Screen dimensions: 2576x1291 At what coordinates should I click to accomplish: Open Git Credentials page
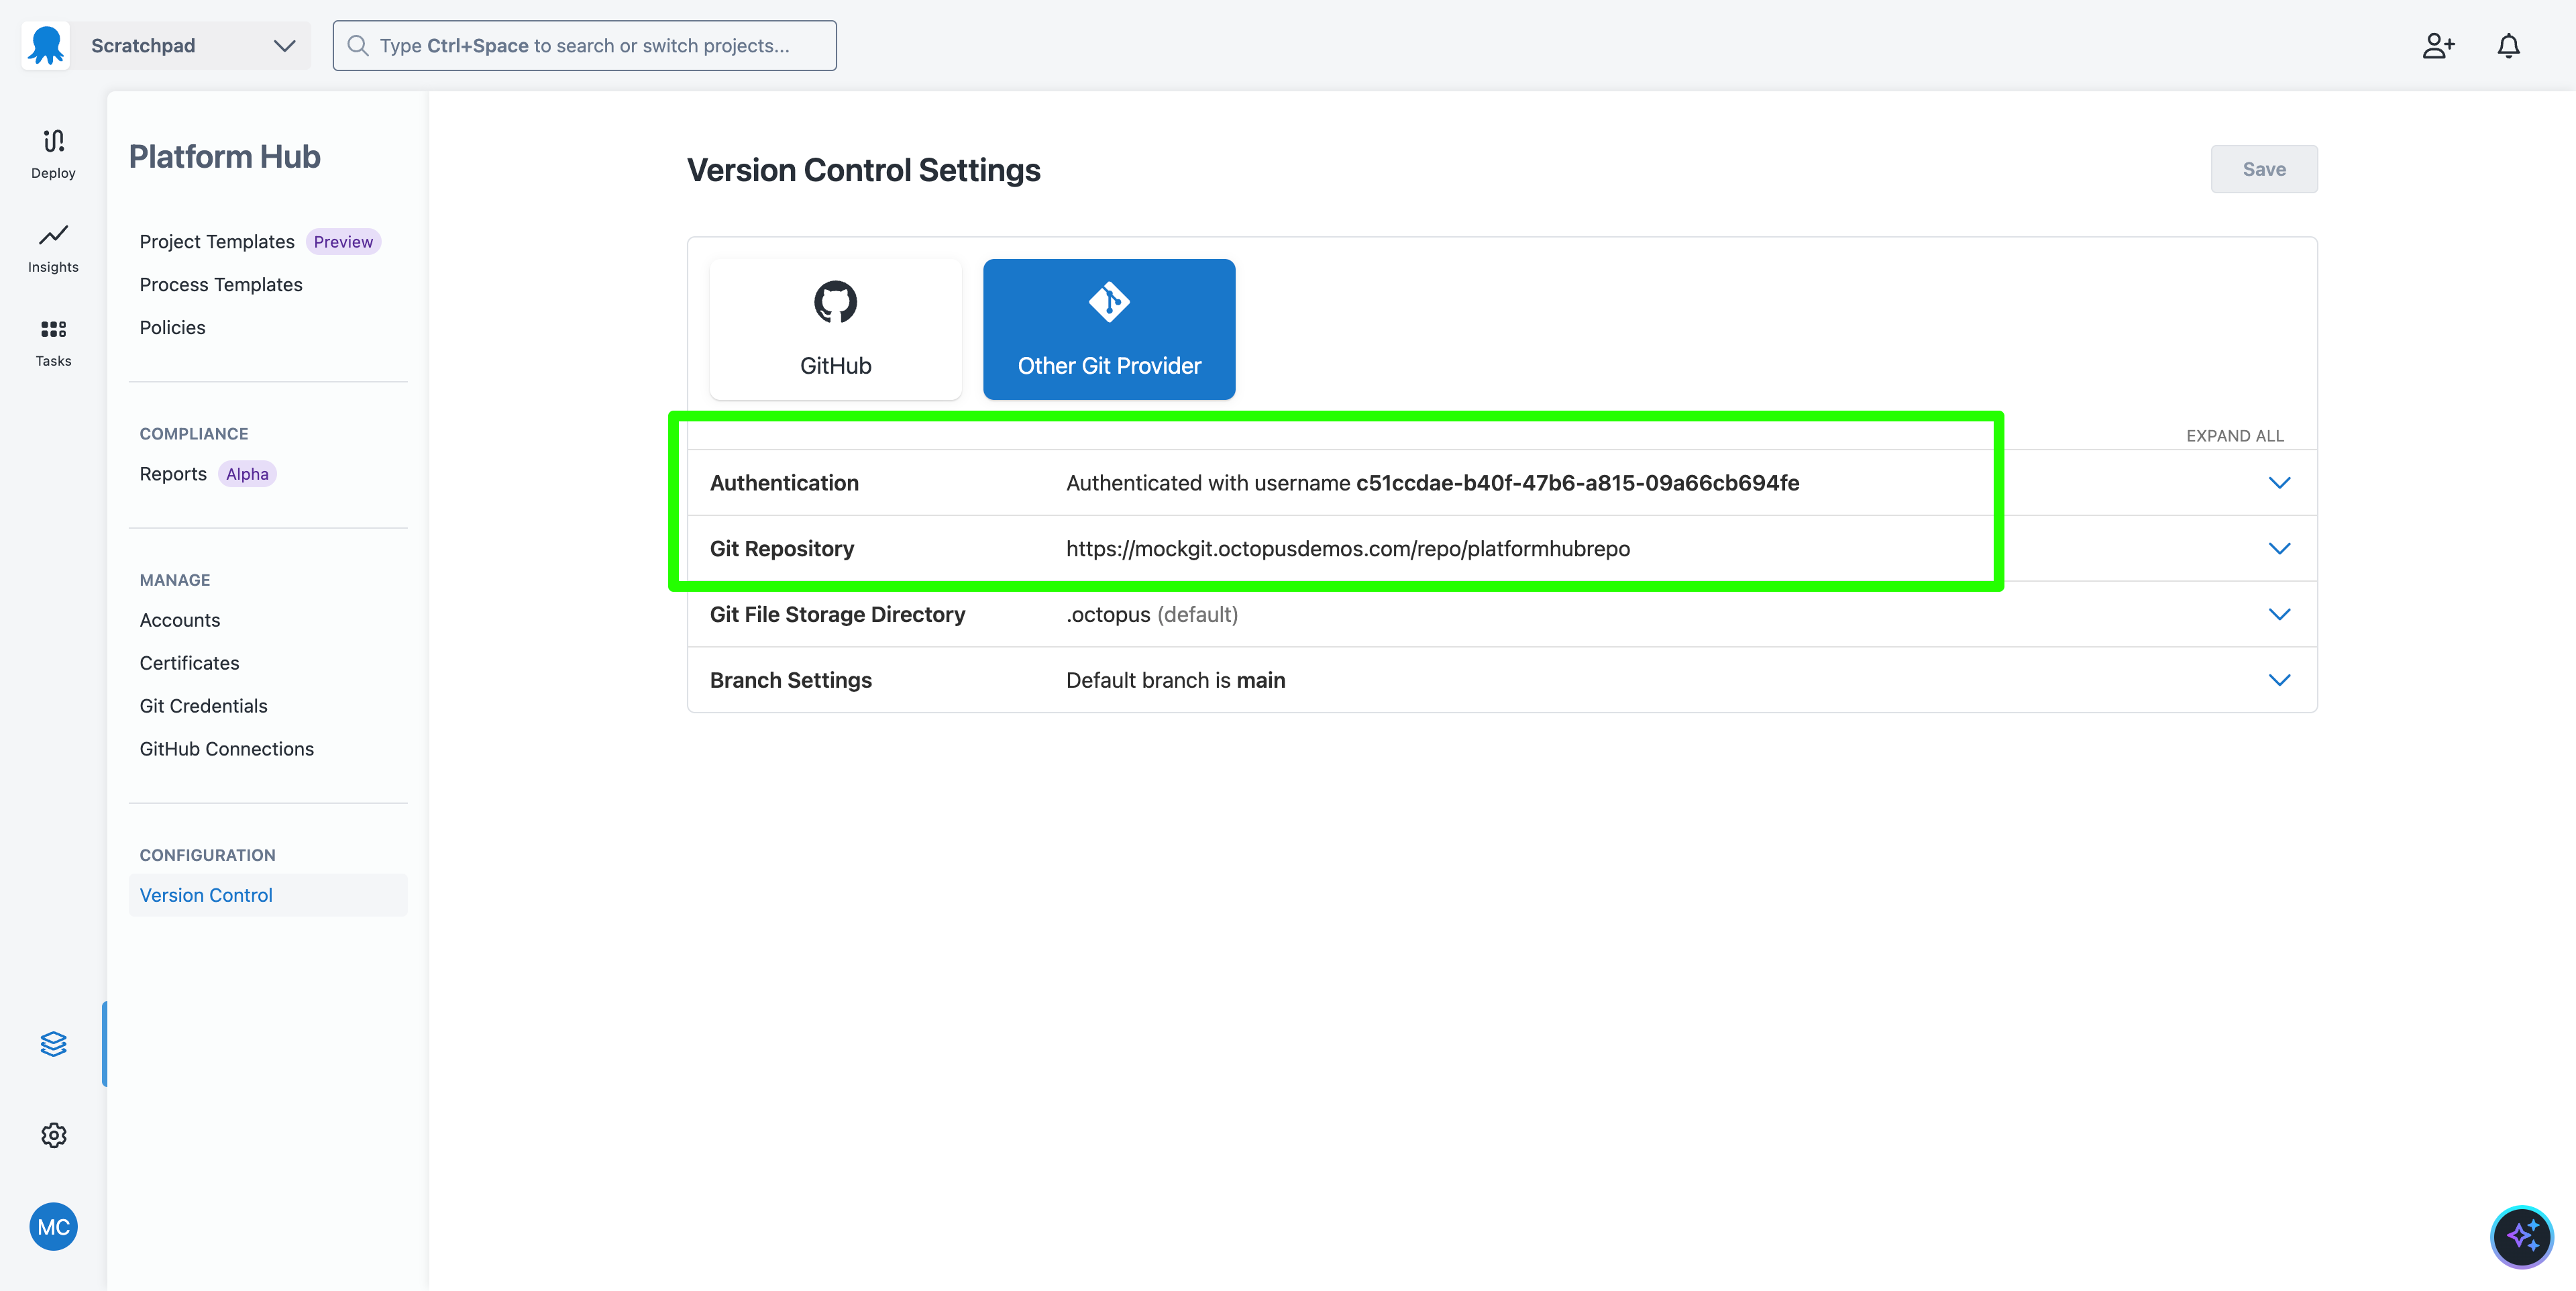tap(203, 706)
